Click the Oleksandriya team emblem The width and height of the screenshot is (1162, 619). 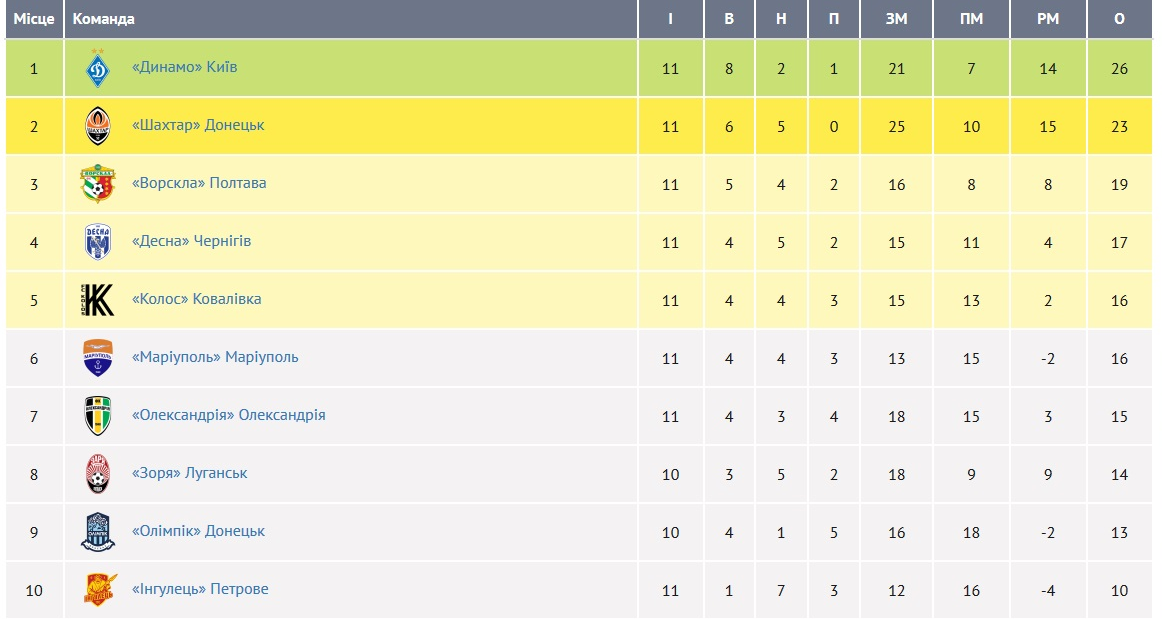(x=98, y=416)
